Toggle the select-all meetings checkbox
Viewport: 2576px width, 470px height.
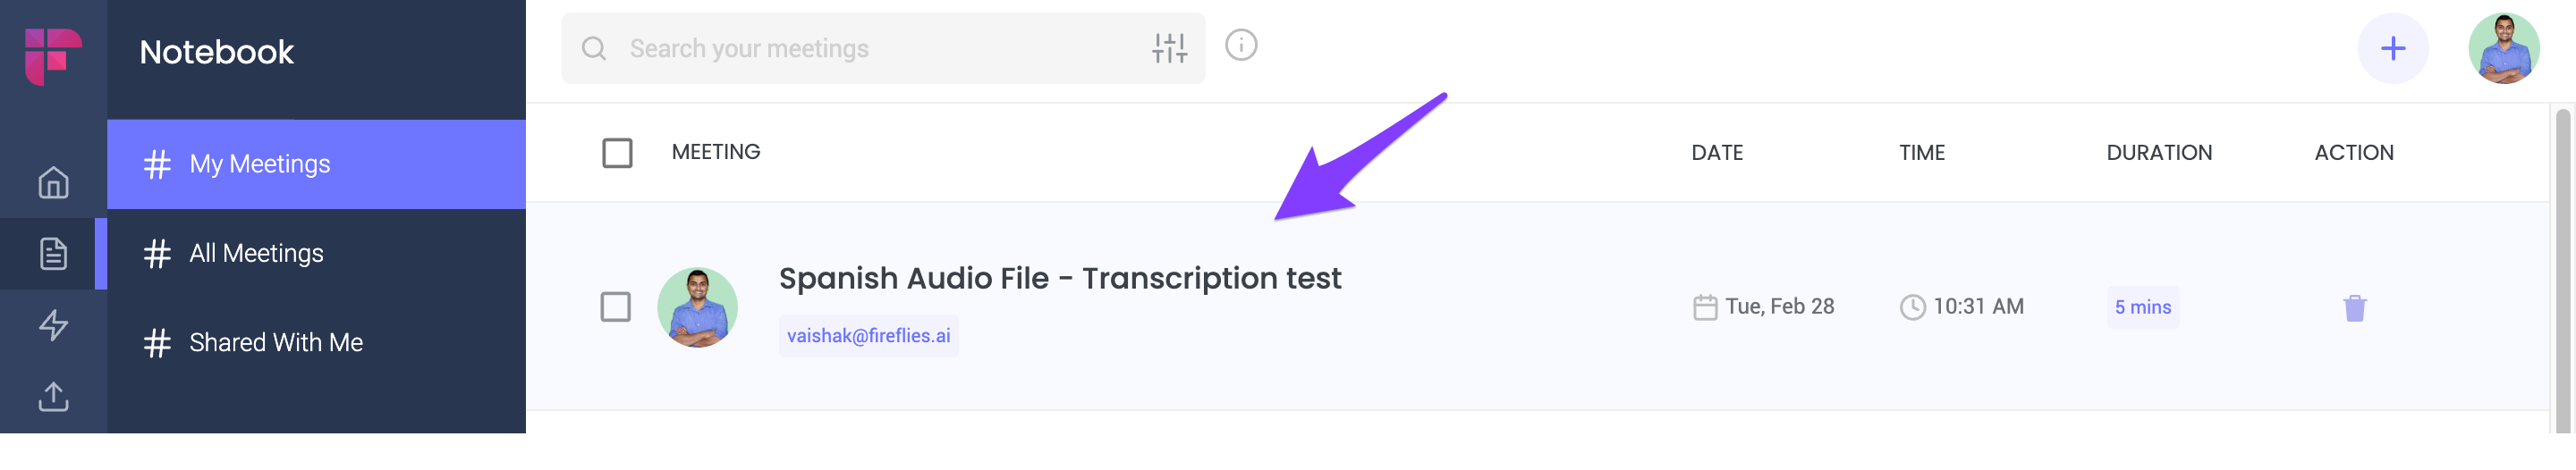point(617,153)
